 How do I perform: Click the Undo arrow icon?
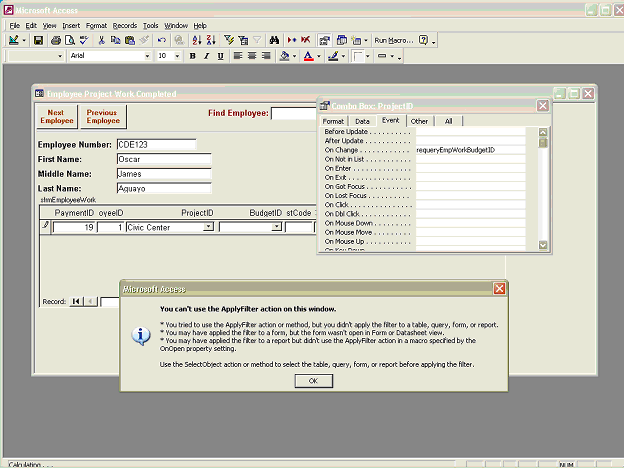tap(161, 40)
